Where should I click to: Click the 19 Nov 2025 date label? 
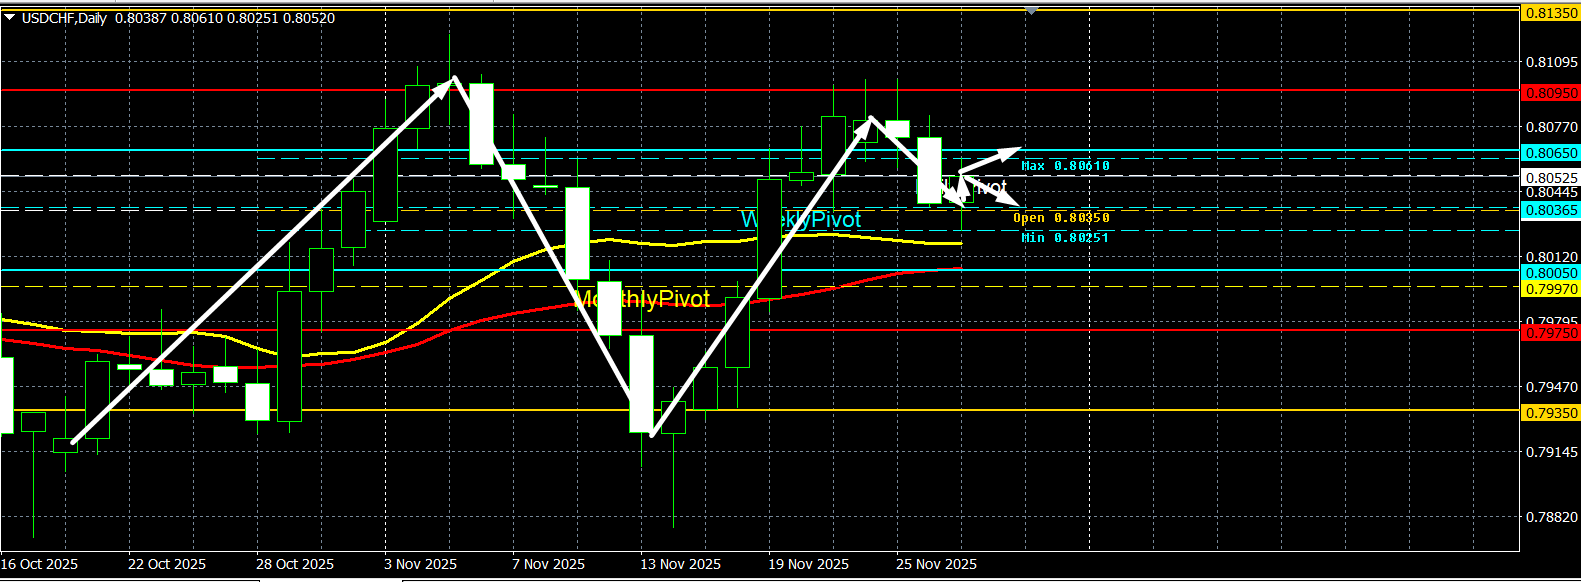808,564
